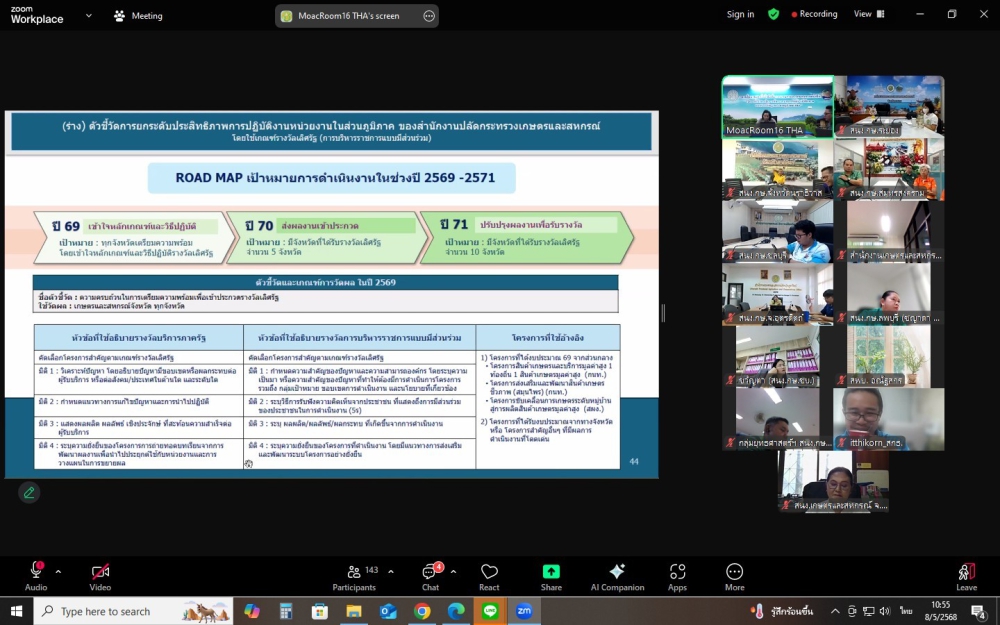Expand the Chat options chevron
Screen dimensions: 1000x625
(x=453, y=572)
